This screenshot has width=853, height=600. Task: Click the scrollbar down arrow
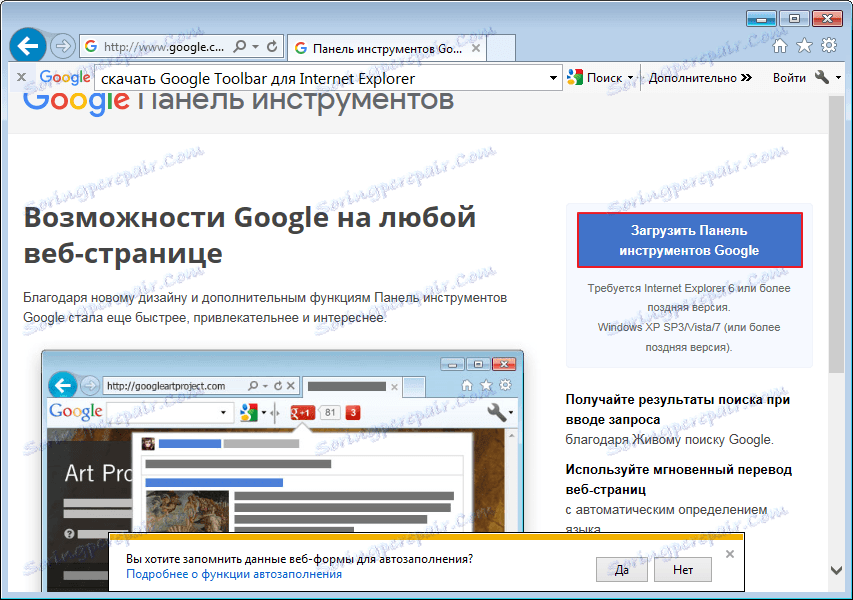837,570
